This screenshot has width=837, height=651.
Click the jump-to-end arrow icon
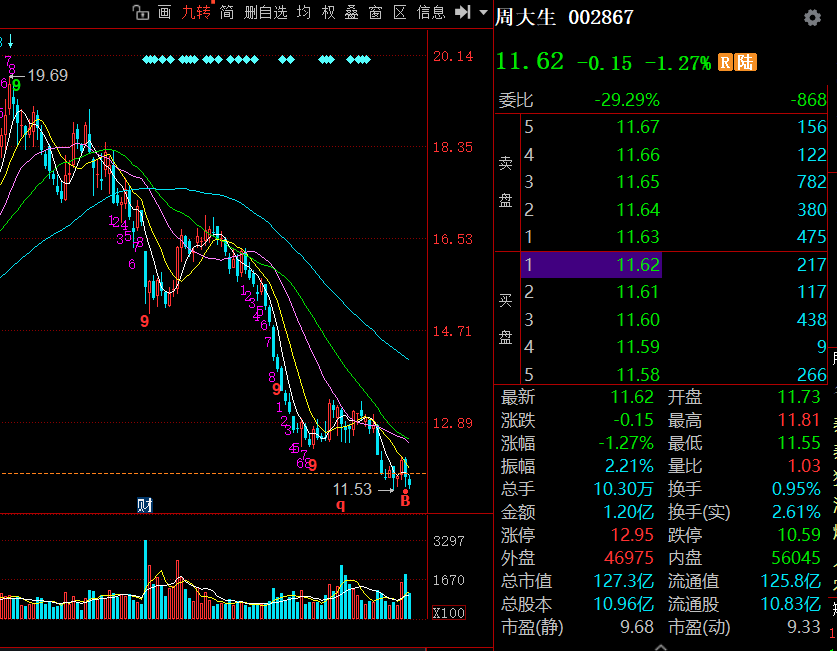coord(463,12)
